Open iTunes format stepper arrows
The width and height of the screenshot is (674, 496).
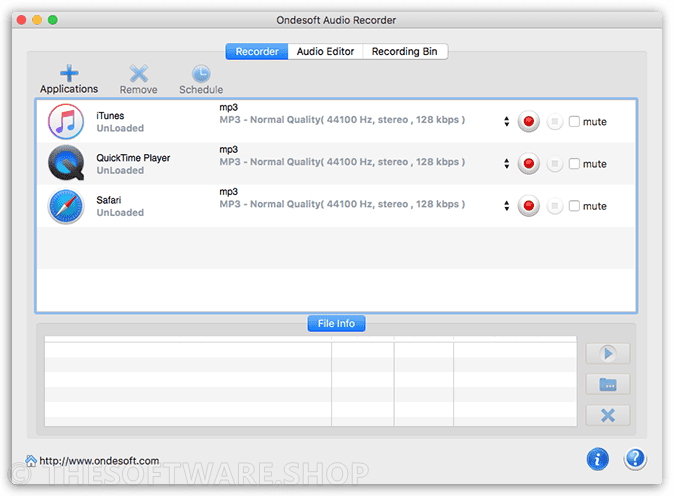(x=507, y=122)
